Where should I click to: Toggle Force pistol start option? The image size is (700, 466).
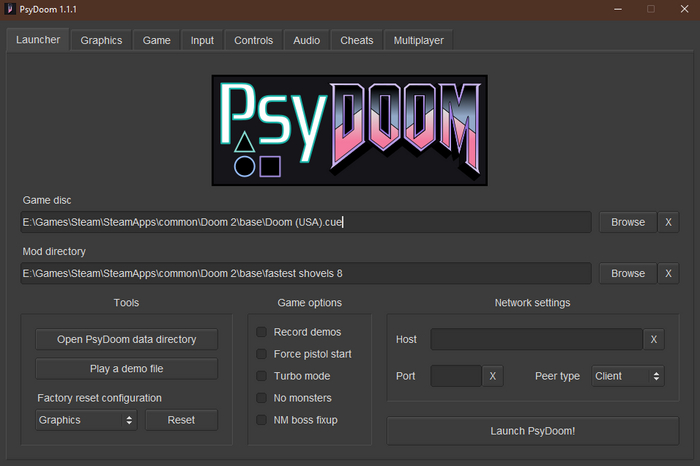pos(262,354)
